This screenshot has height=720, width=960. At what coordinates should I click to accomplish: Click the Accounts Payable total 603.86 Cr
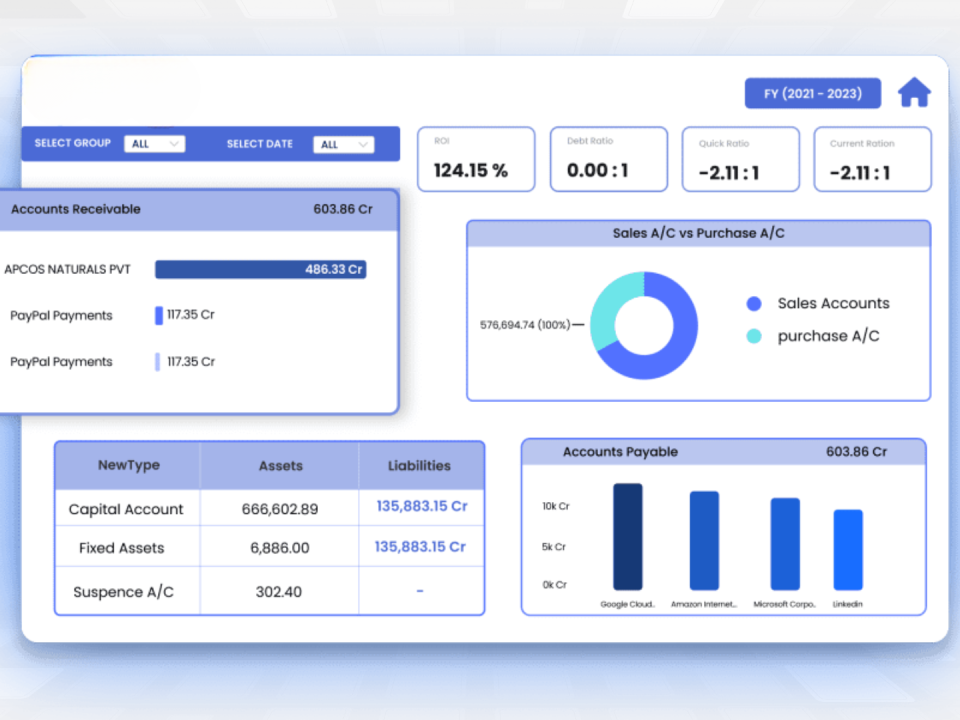(857, 452)
